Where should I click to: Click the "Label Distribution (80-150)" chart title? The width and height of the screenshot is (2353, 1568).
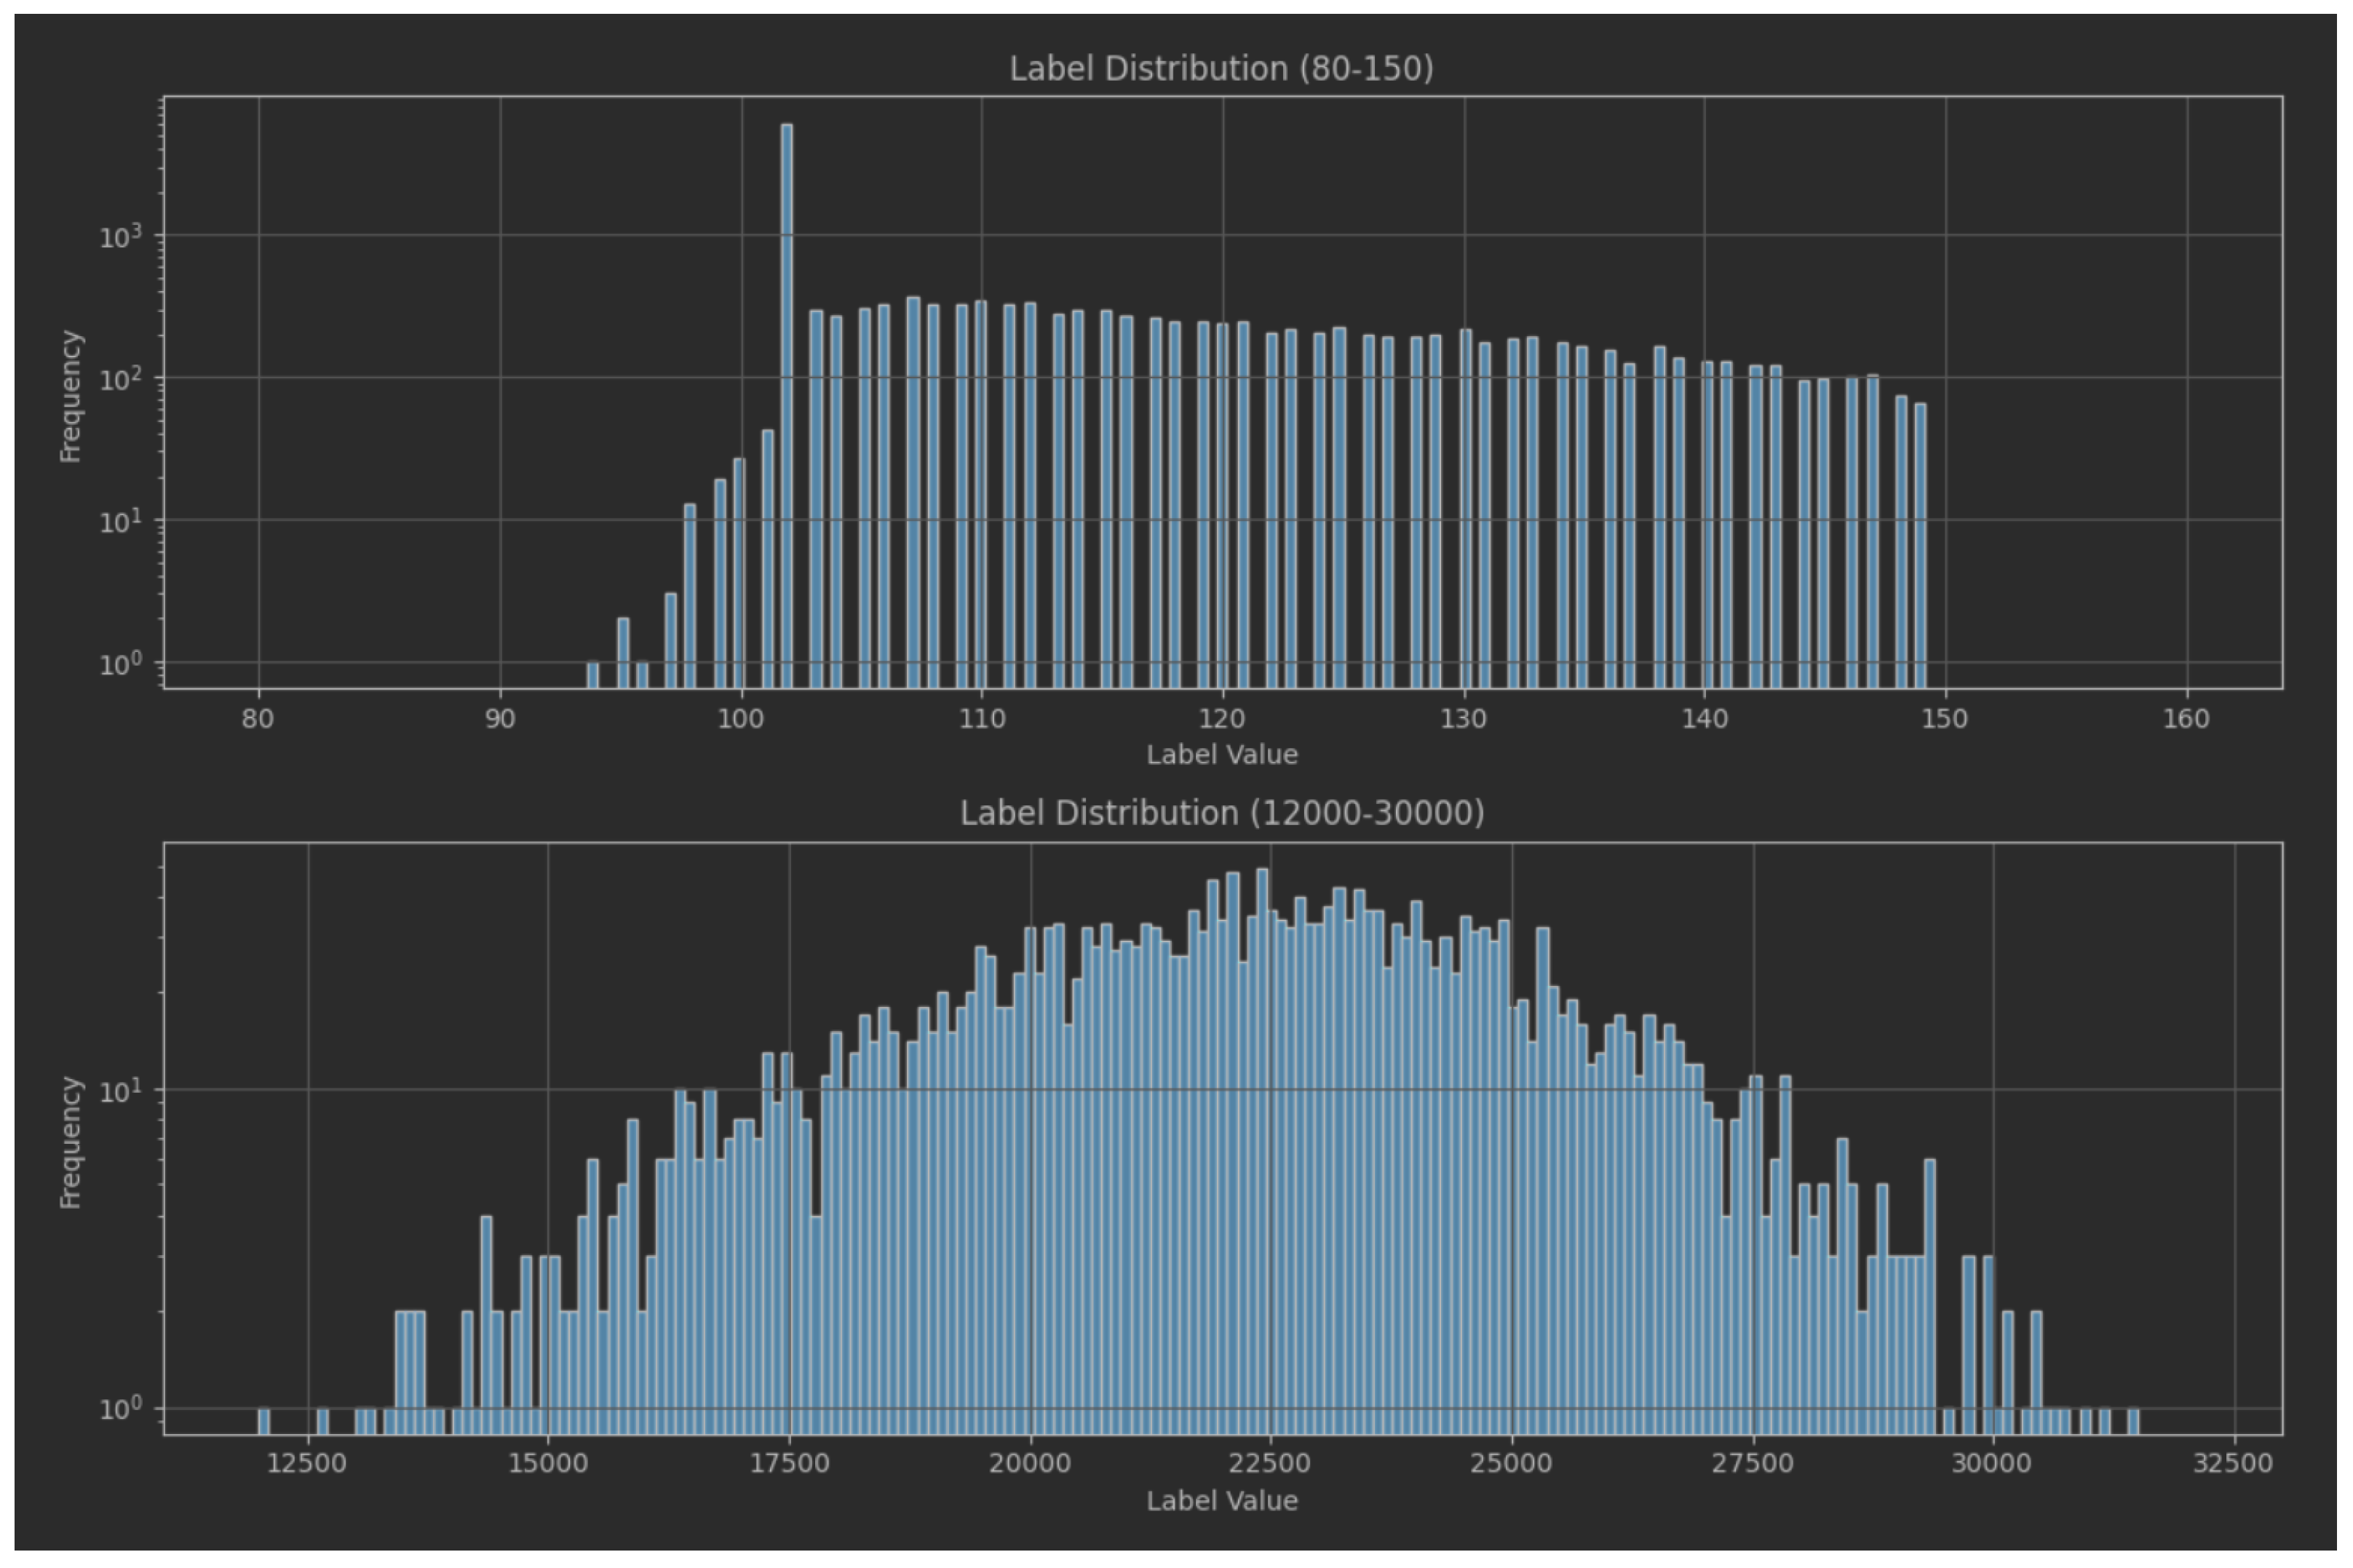tap(1221, 69)
